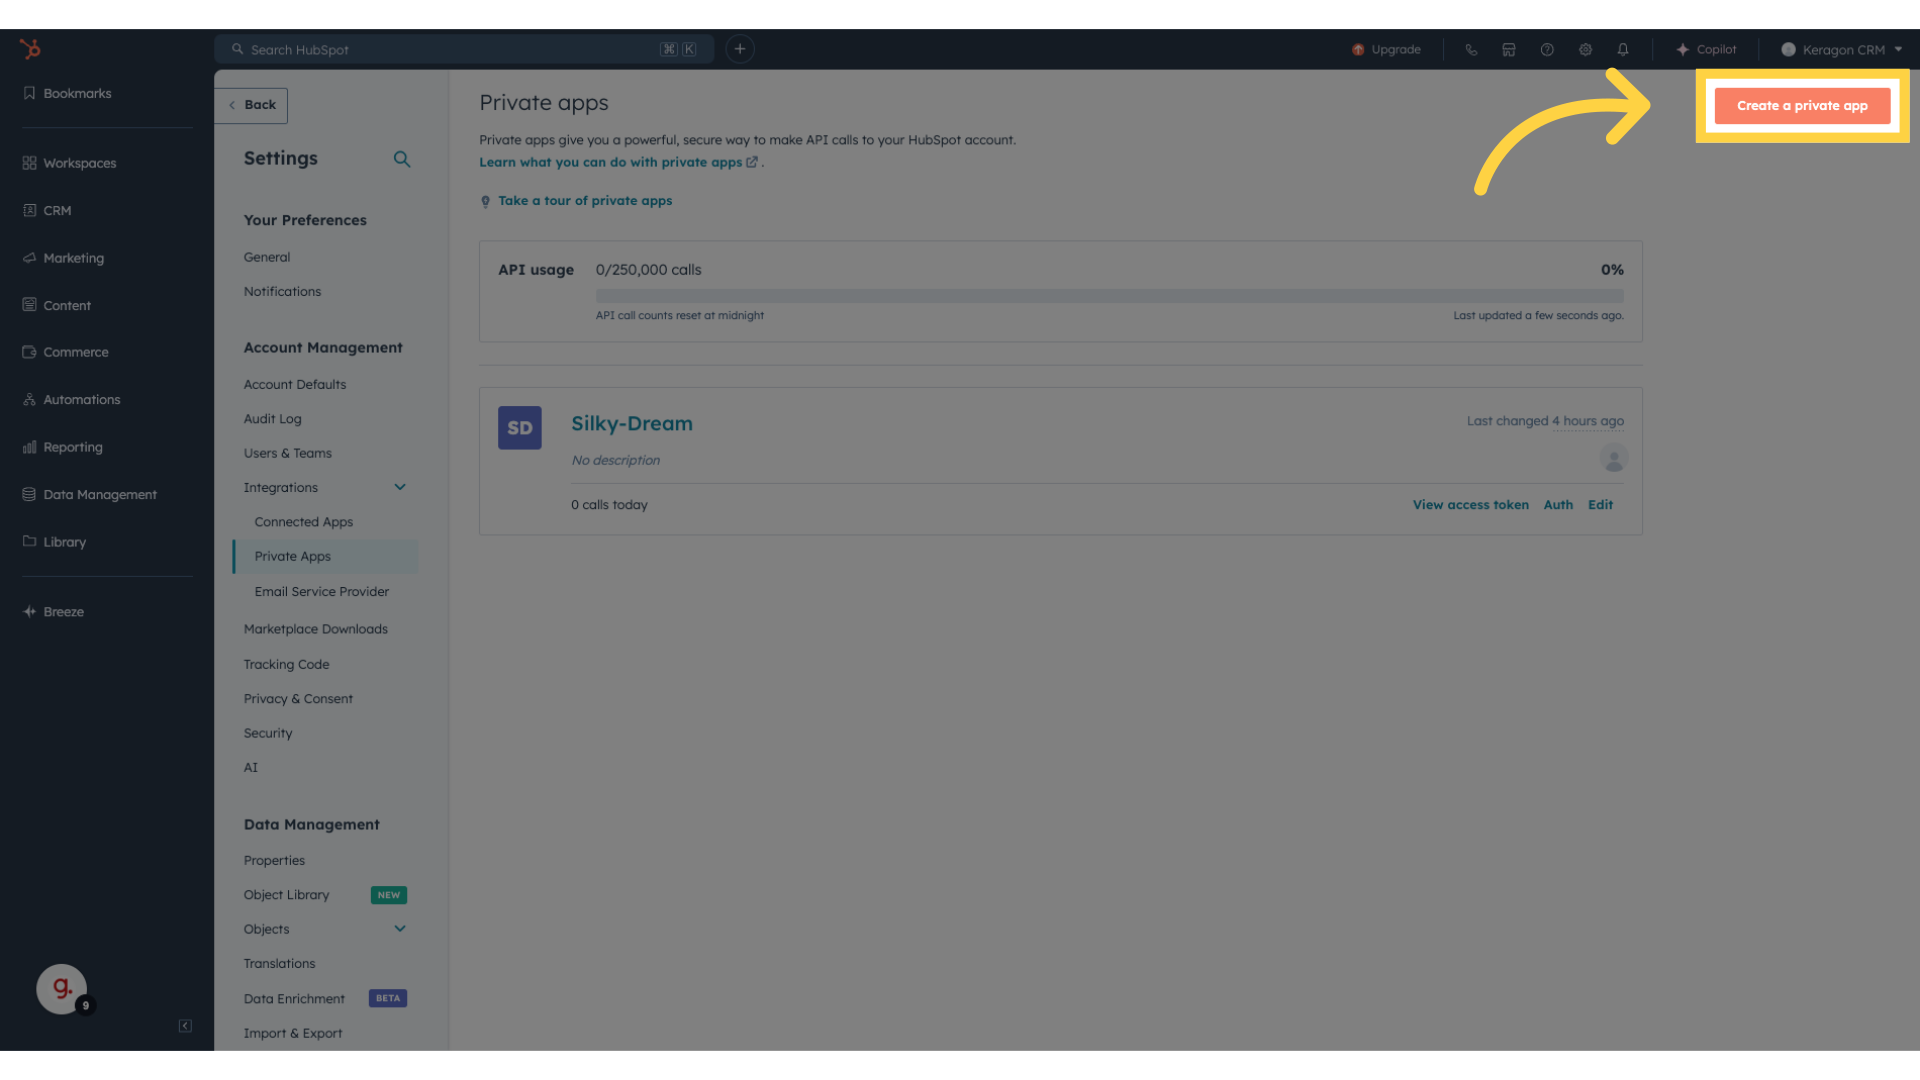Viewport: 1920px width, 1080px height.
Task: Open AI settings
Action: (250, 768)
